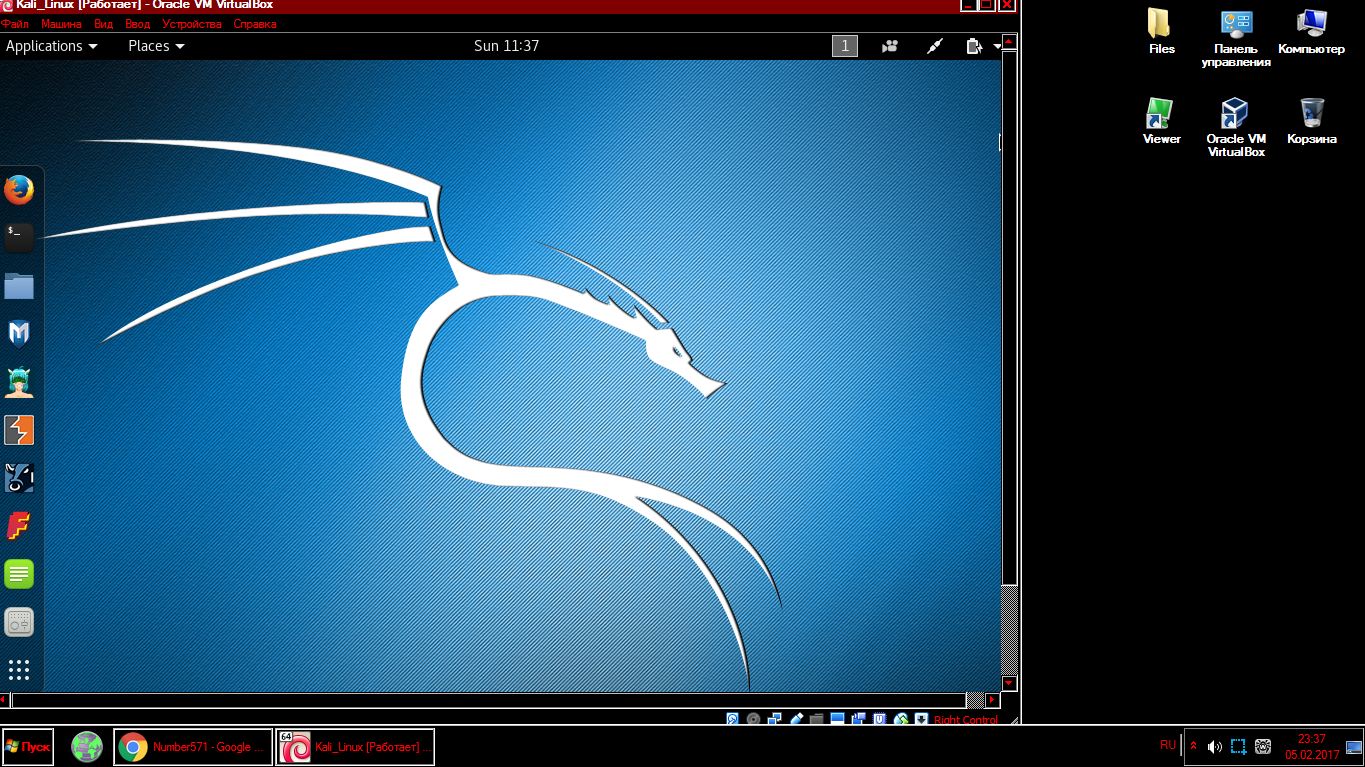Click the Пуск start button

(x=28, y=747)
